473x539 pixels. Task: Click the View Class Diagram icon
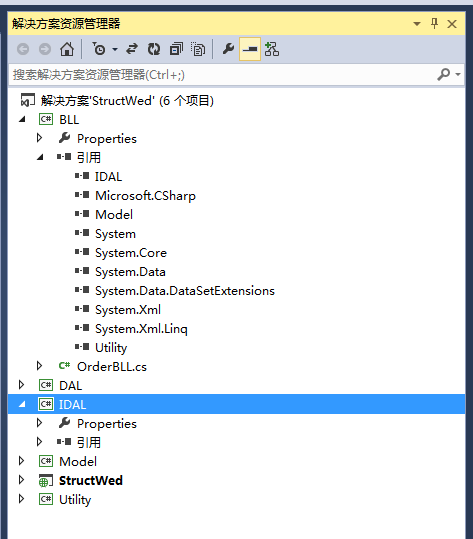[272, 49]
